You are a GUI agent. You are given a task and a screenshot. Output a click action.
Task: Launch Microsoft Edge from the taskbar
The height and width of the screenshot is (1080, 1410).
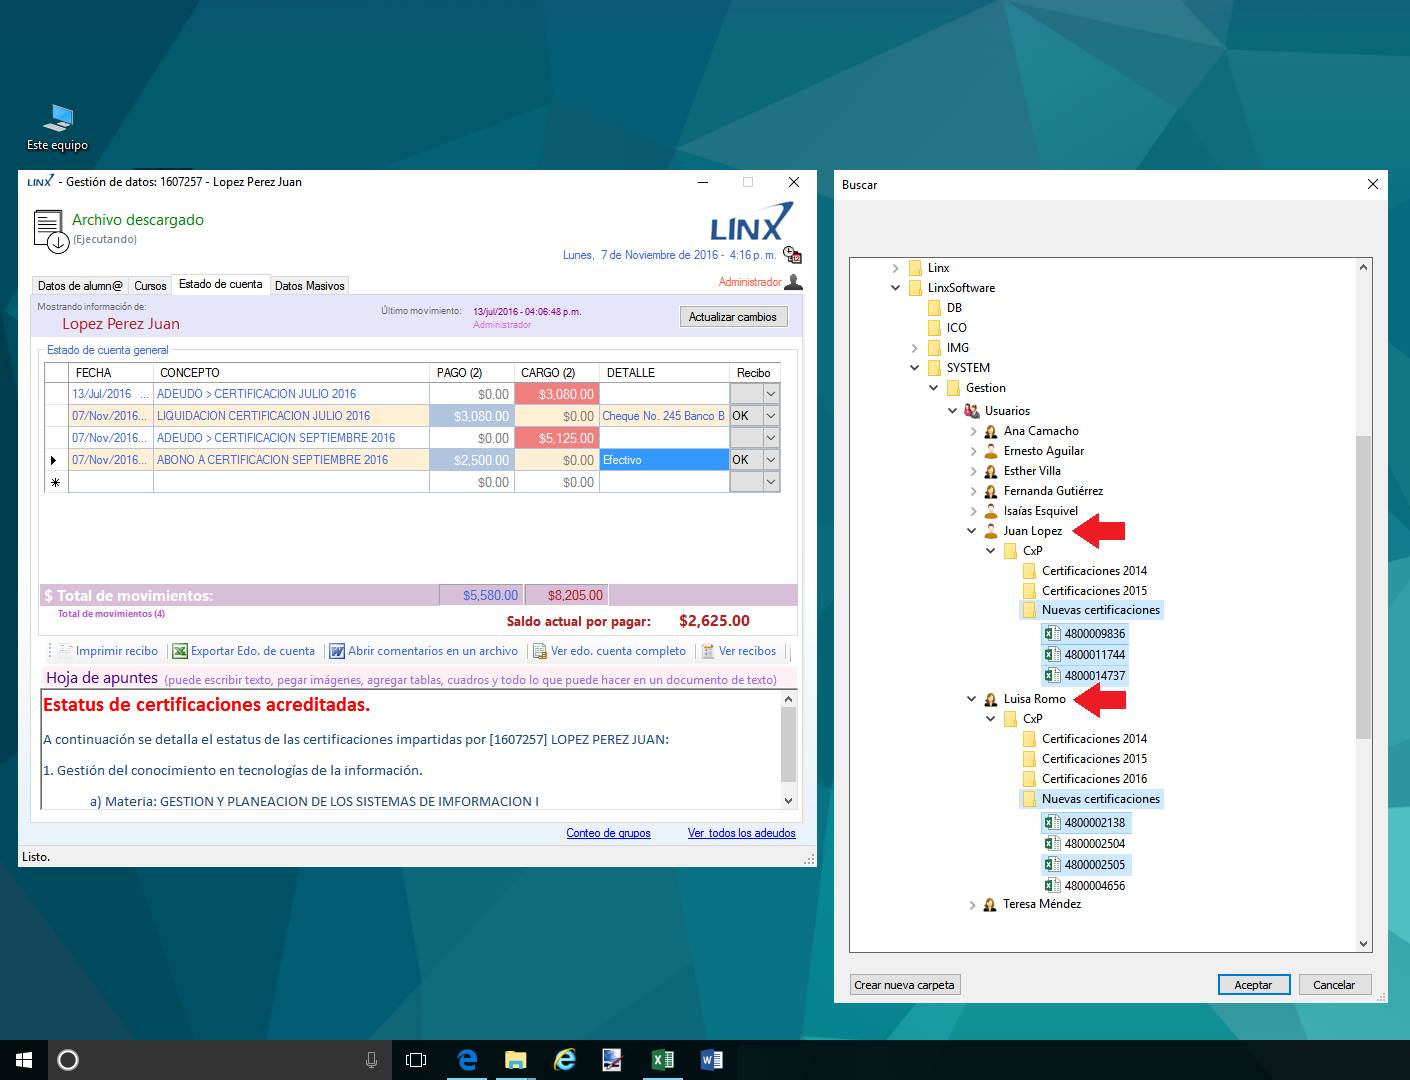click(467, 1060)
